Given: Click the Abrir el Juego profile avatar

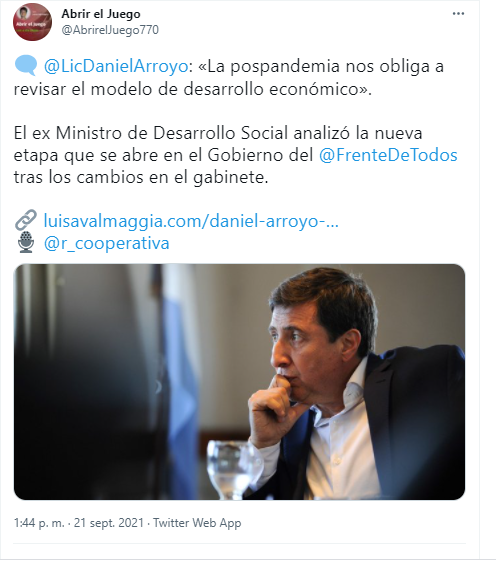Looking at the screenshot, I should (32, 22).
